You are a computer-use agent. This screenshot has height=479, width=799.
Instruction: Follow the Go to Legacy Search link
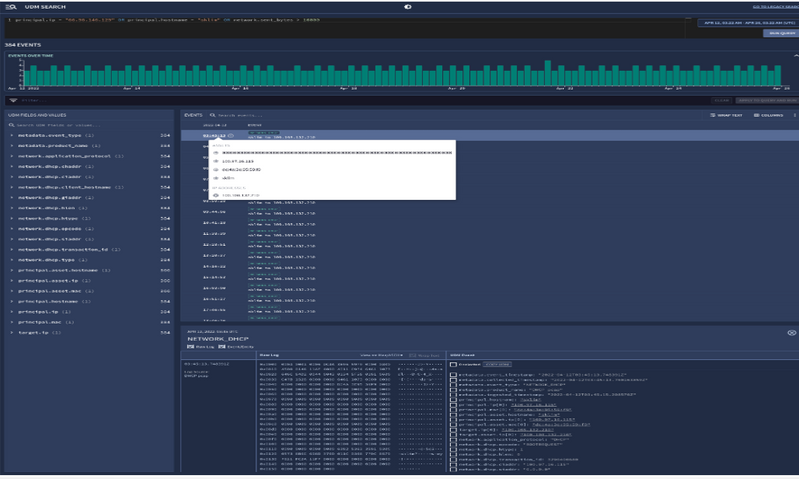(775, 7)
